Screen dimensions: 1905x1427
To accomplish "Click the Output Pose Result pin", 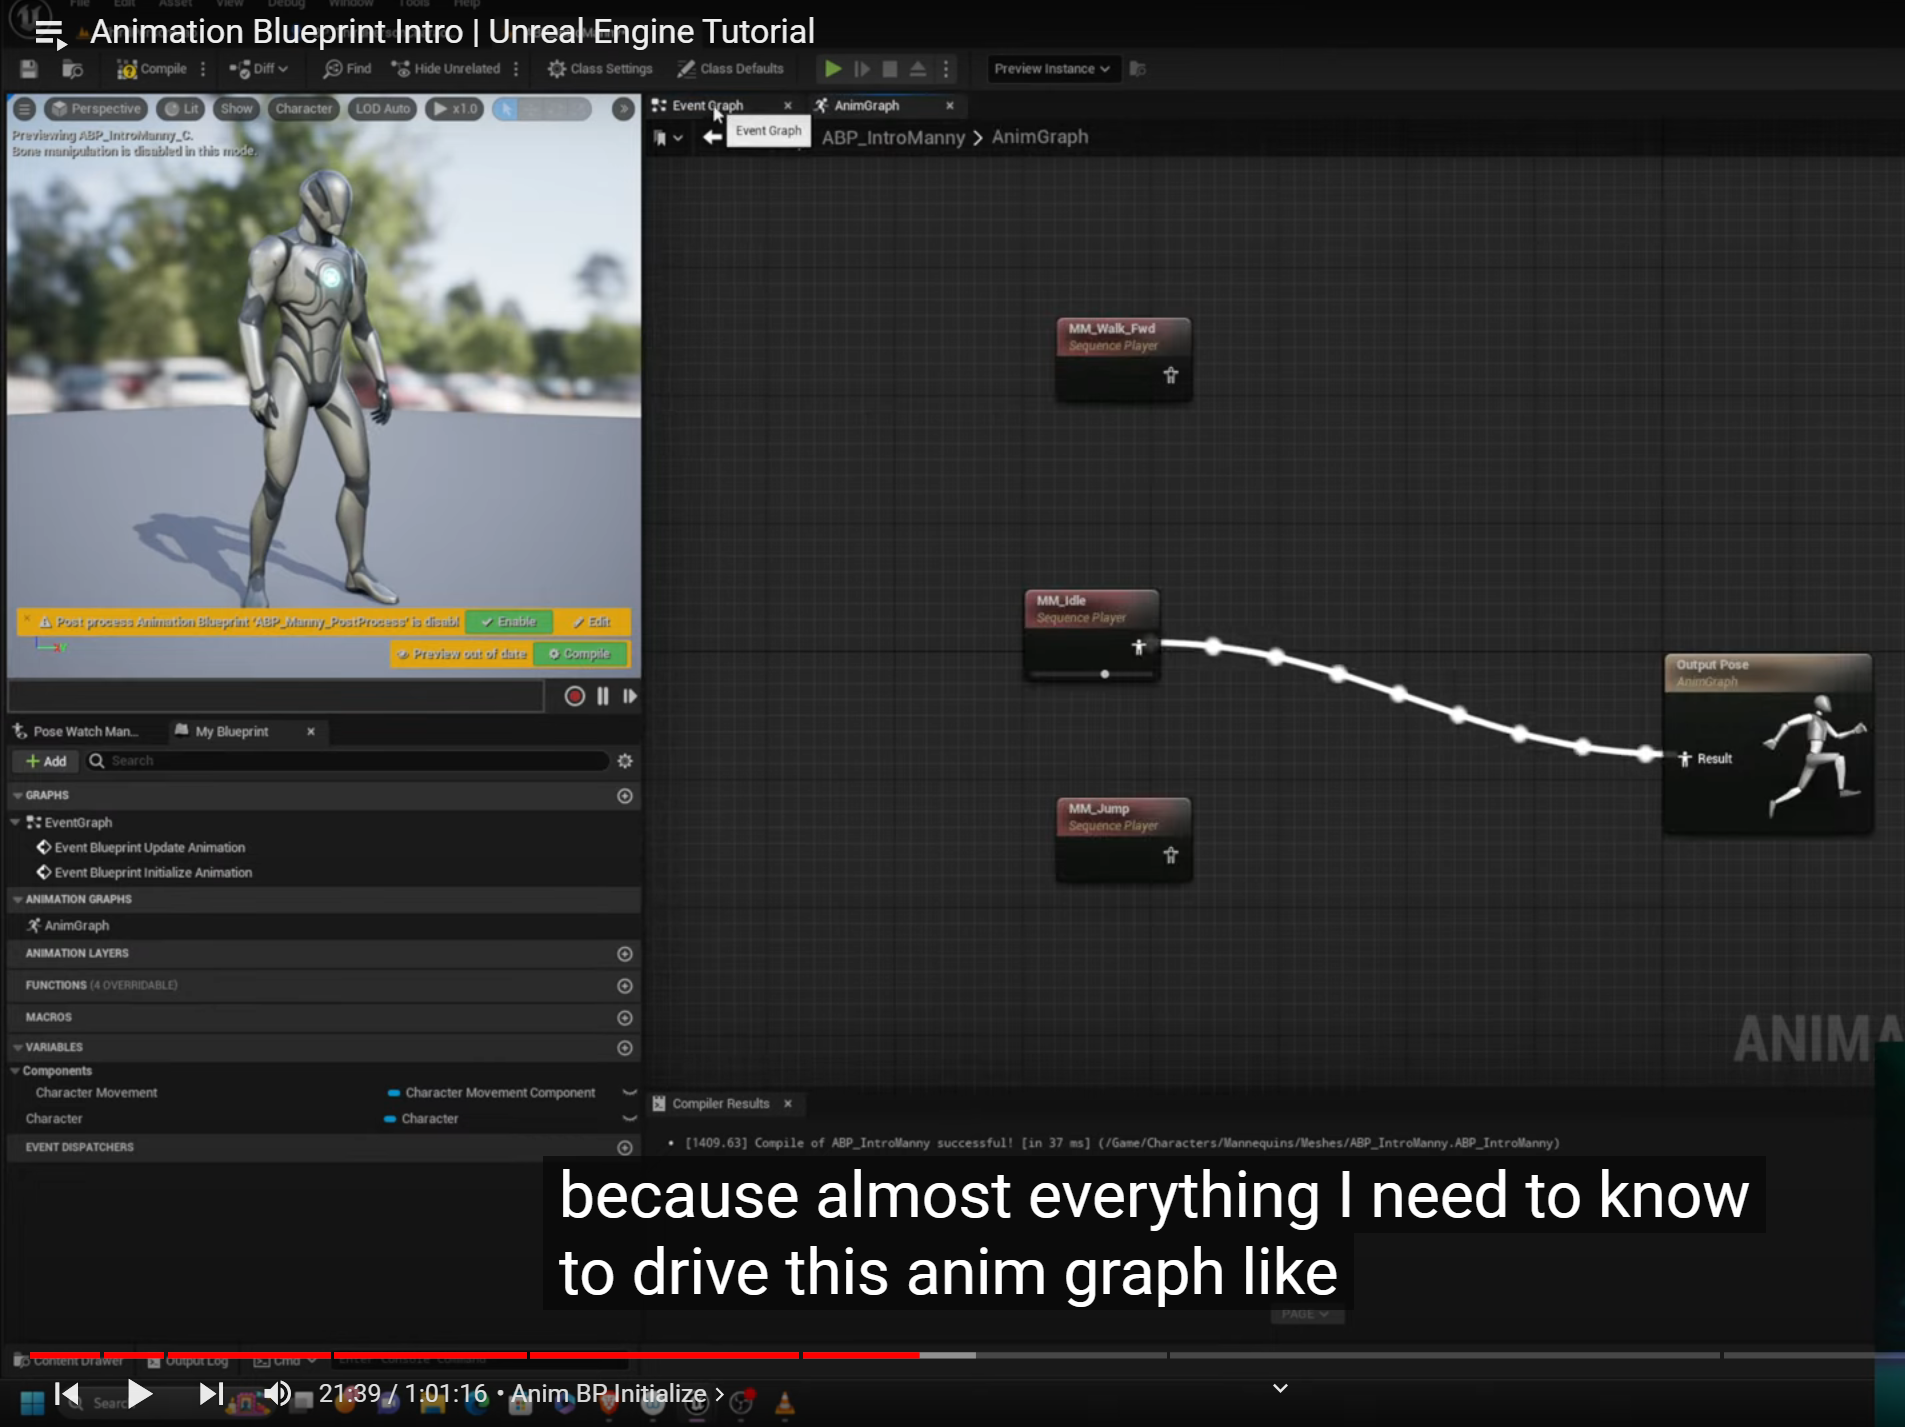I will coord(1685,759).
